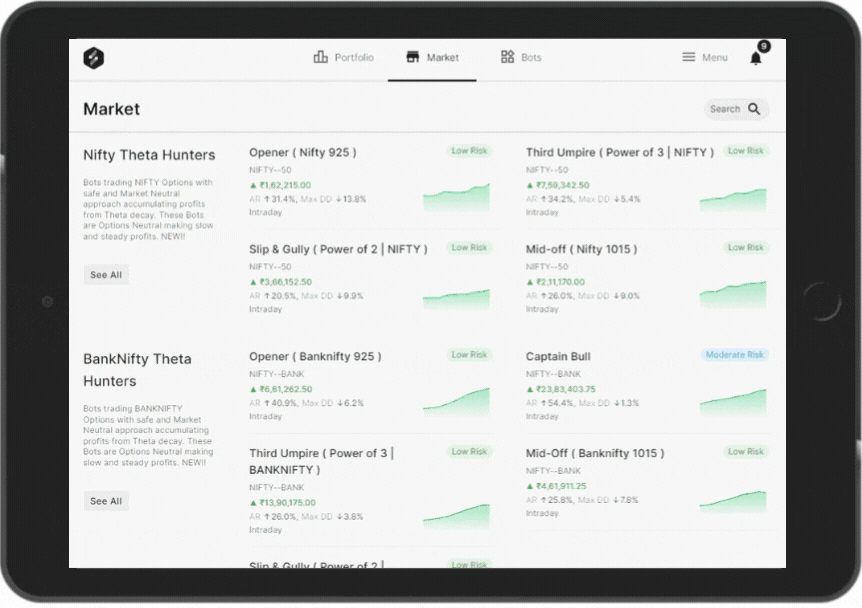Click the Nifty Theta Hunters heading
The width and height of the screenshot is (862, 608).
pos(149,155)
